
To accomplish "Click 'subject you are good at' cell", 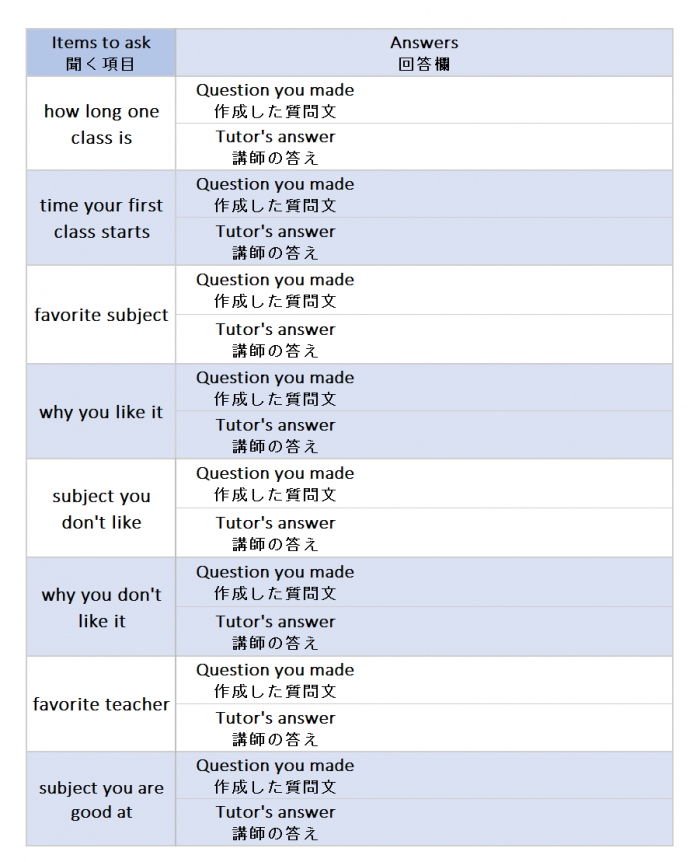I will tap(101, 800).
